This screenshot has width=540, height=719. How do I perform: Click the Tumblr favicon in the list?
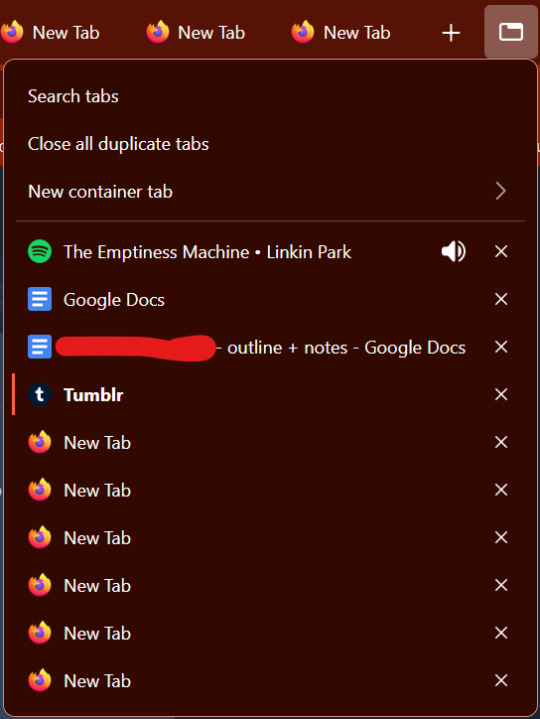(40, 394)
